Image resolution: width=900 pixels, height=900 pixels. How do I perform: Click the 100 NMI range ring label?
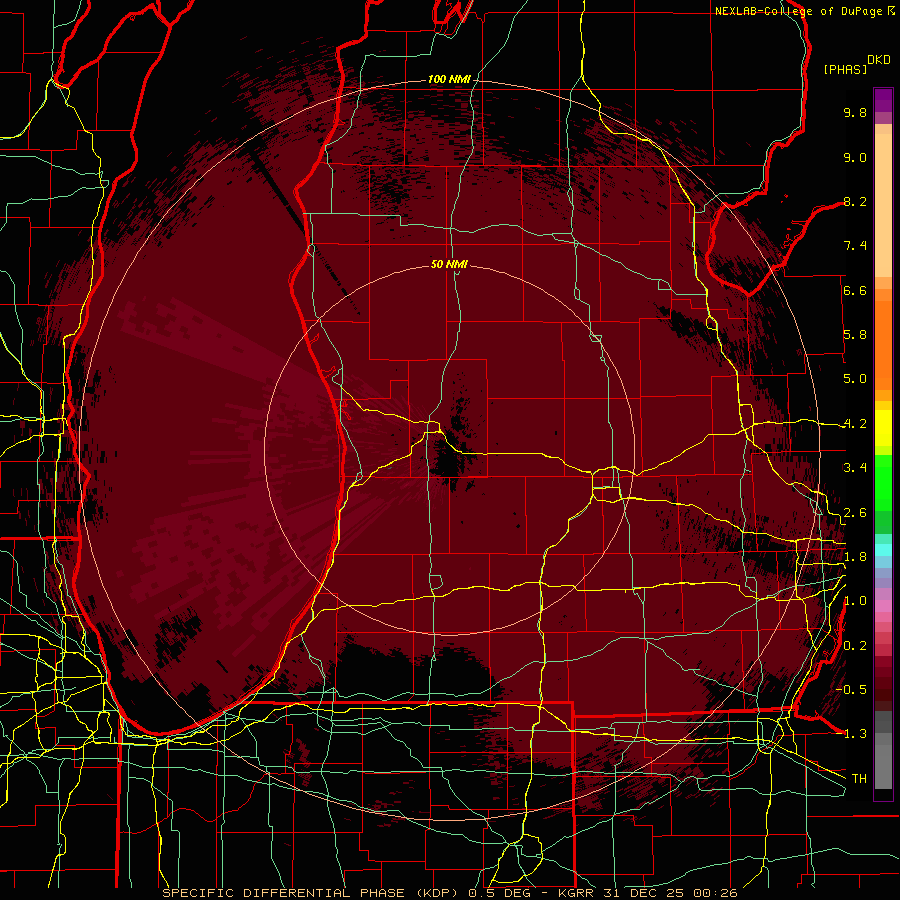pyautogui.click(x=449, y=79)
